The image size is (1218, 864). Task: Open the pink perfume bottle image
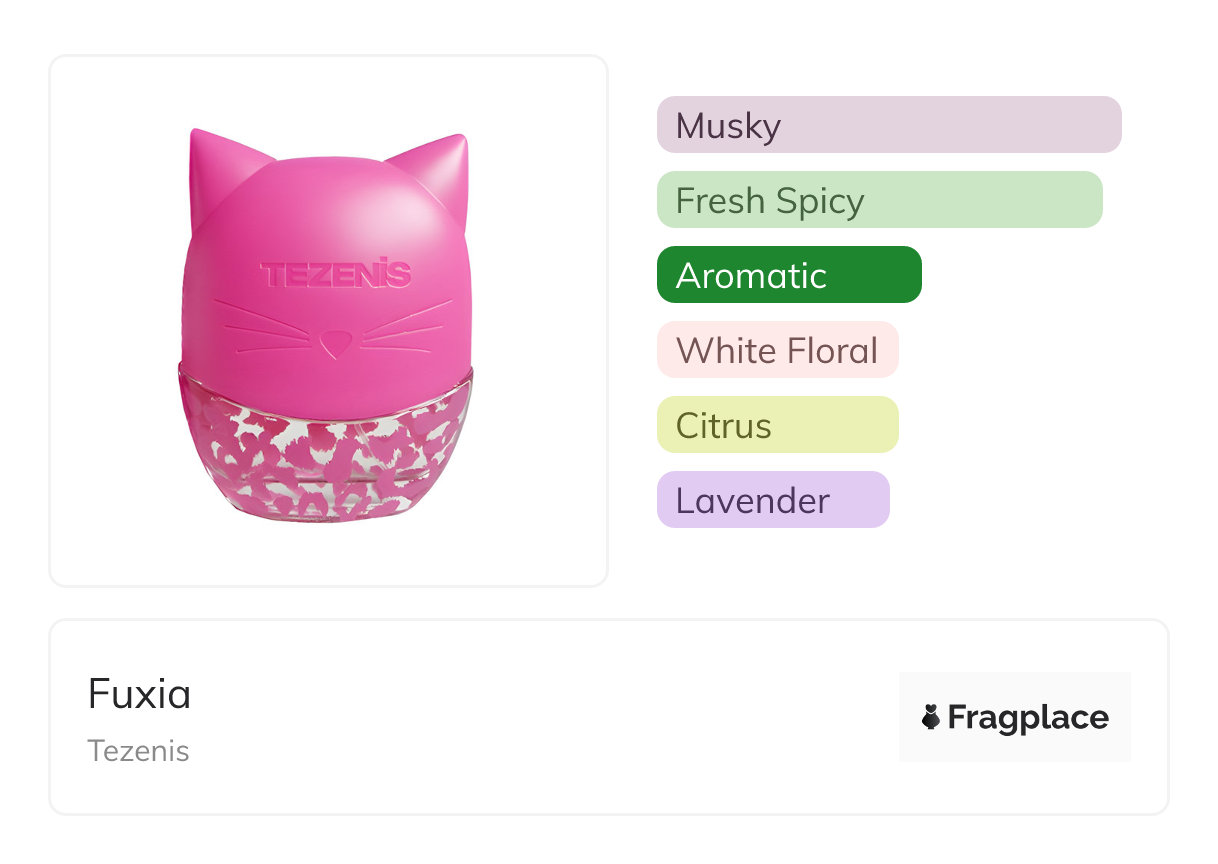[x=328, y=320]
